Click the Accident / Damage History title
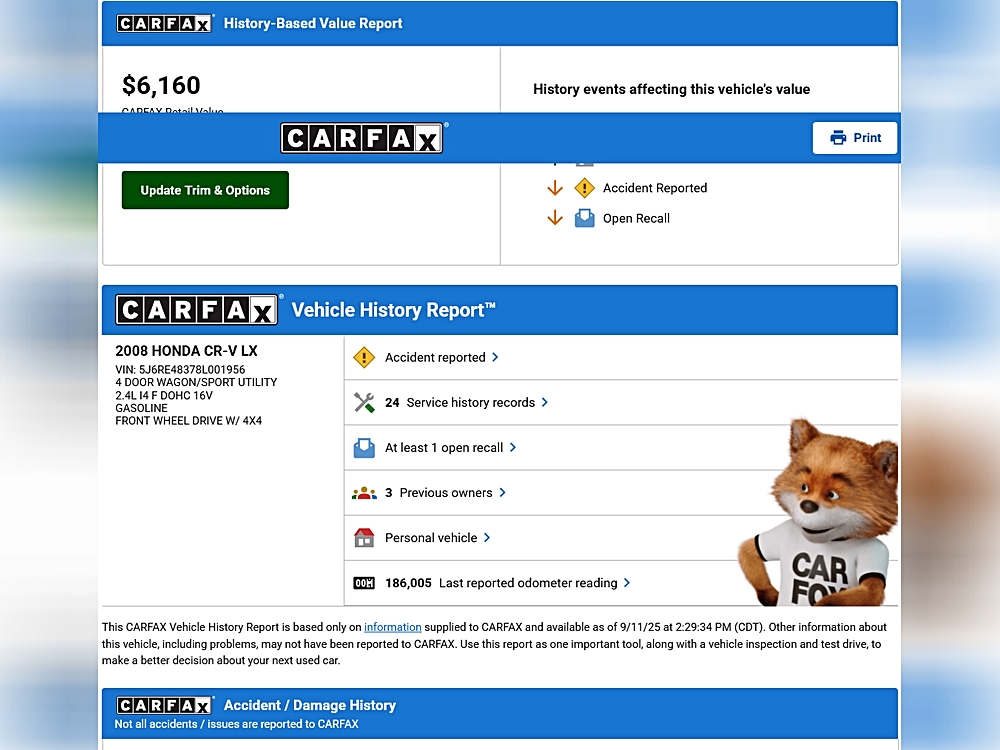The image size is (1000, 750). (x=310, y=705)
